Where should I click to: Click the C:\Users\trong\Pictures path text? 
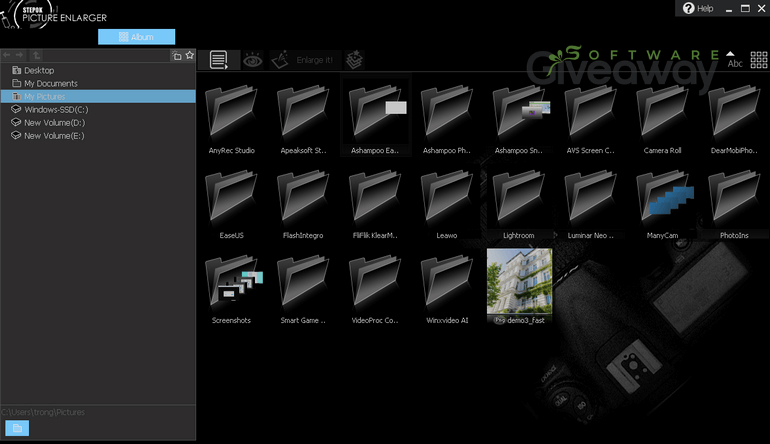click(43, 412)
